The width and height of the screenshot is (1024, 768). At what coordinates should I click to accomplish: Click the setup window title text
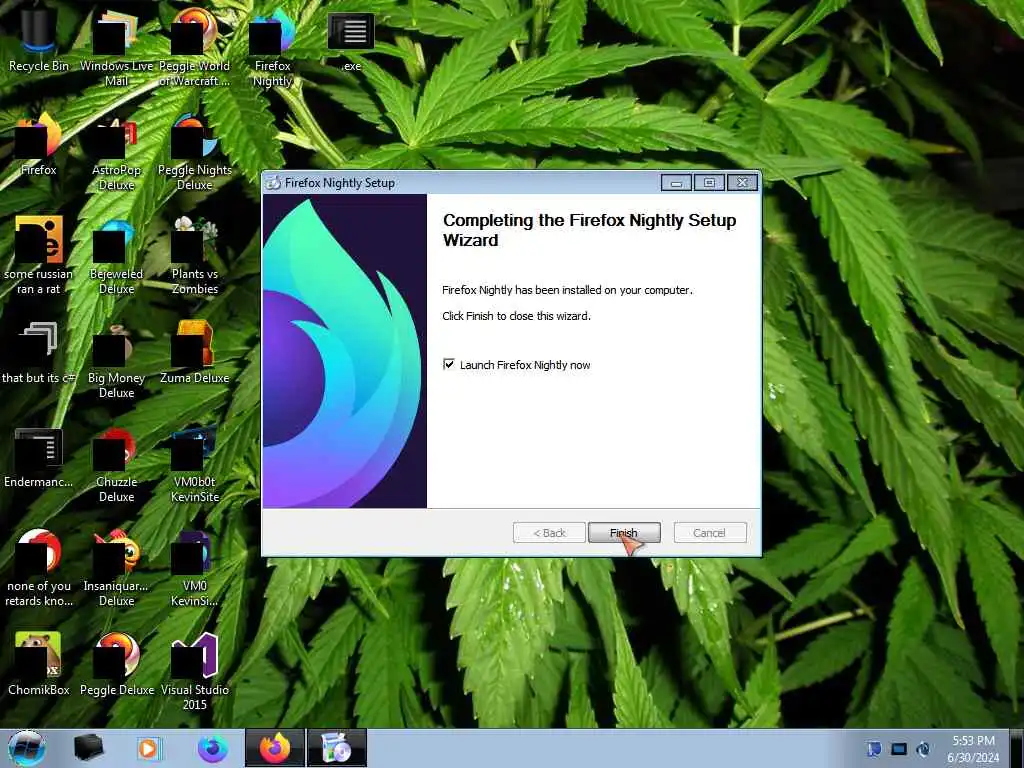point(340,183)
